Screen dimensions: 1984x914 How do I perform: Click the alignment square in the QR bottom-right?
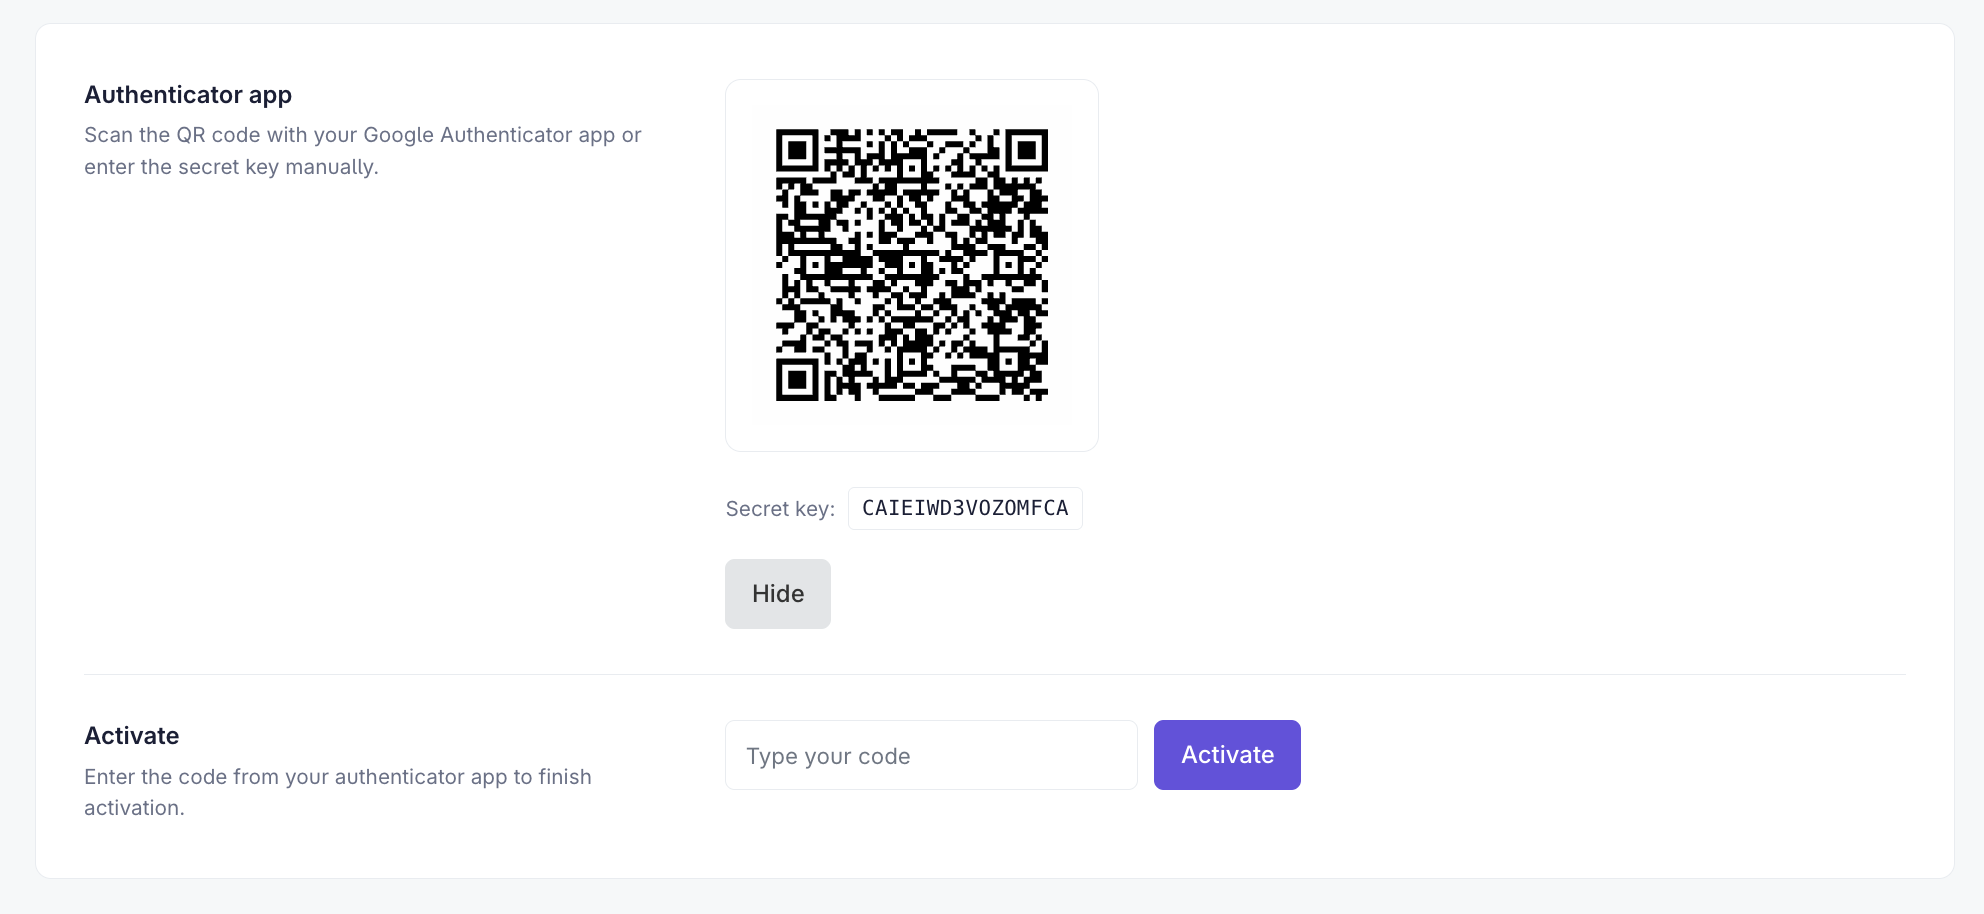[x=1008, y=361]
